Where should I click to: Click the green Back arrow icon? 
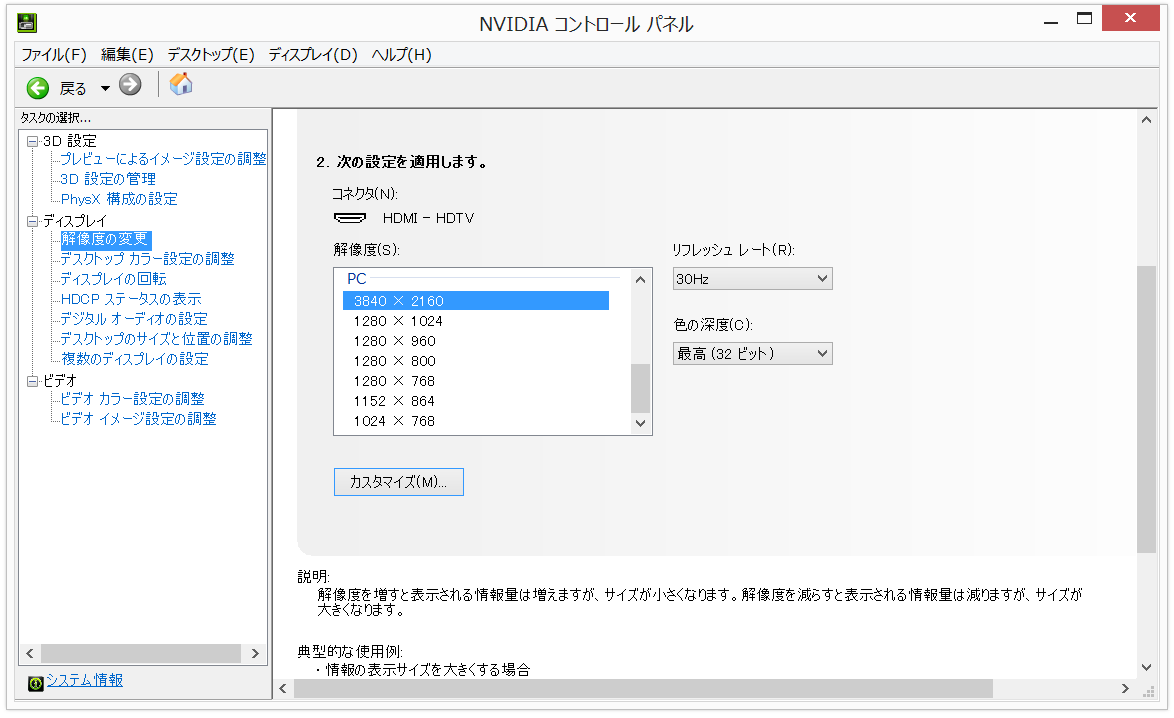pos(37,88)
